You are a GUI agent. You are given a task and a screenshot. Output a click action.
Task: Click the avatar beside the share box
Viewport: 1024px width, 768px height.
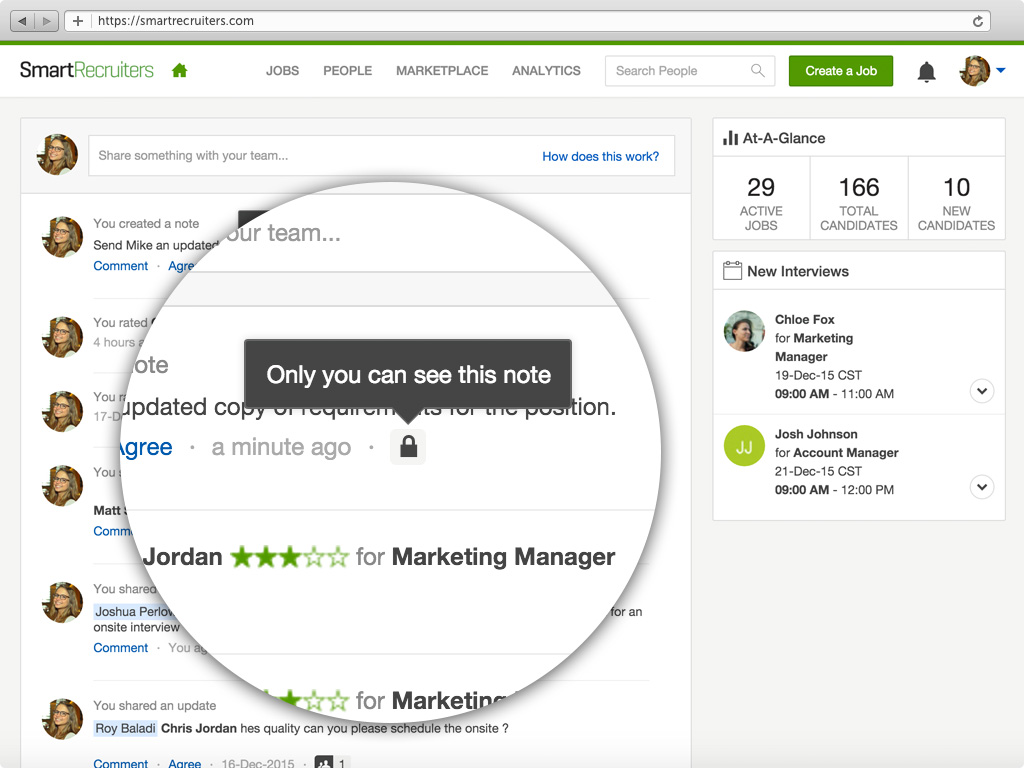tap(57, 155)
